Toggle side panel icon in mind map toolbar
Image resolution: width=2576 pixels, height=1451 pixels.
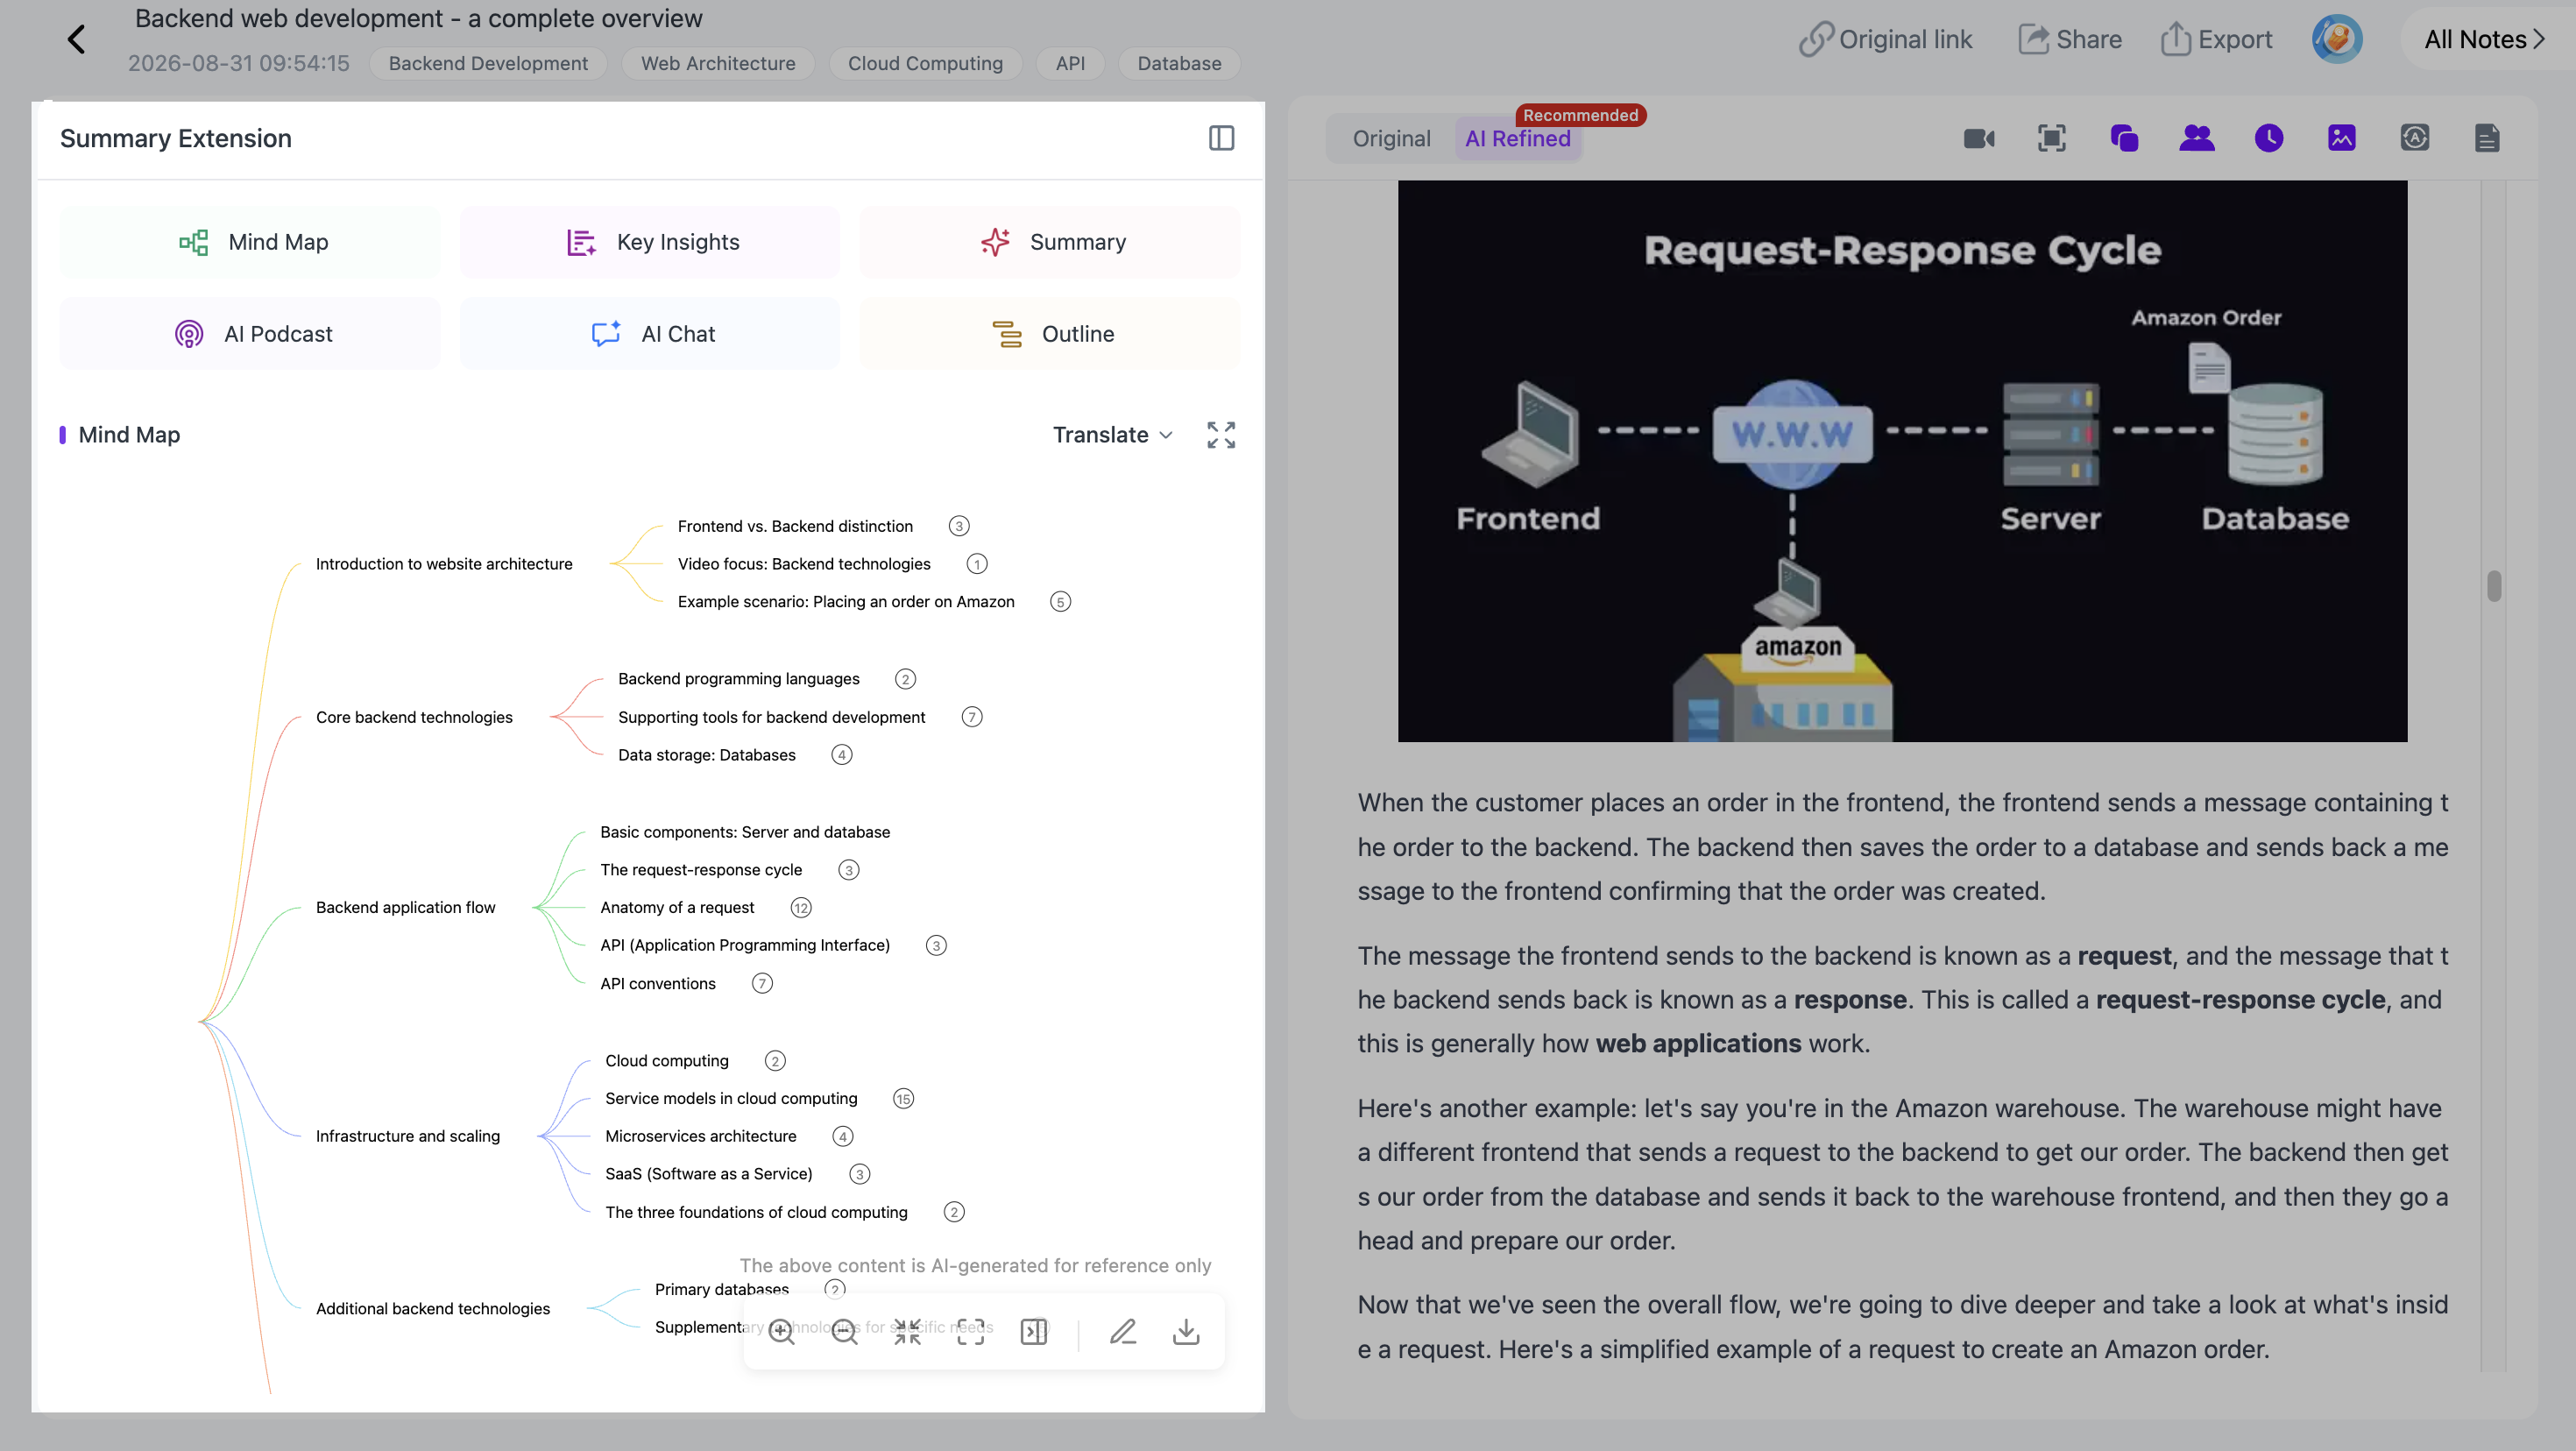pyautogui.click(x=1033, y=1332)
